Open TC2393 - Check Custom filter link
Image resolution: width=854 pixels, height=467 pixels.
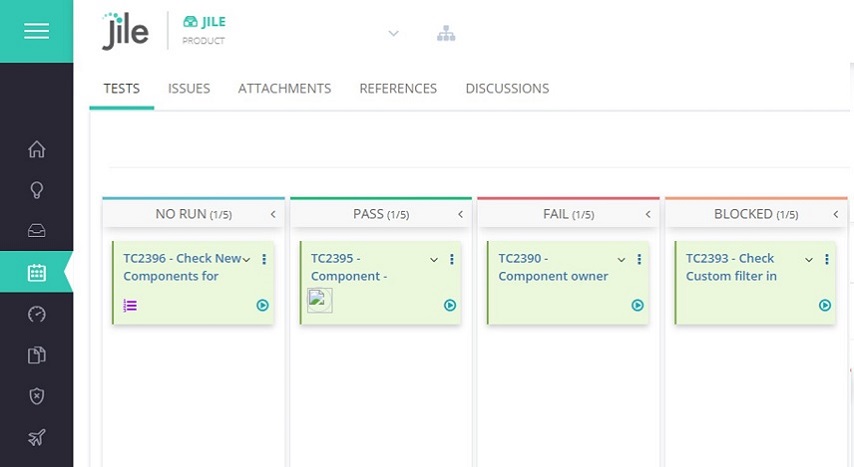click(x=730, y=267)
